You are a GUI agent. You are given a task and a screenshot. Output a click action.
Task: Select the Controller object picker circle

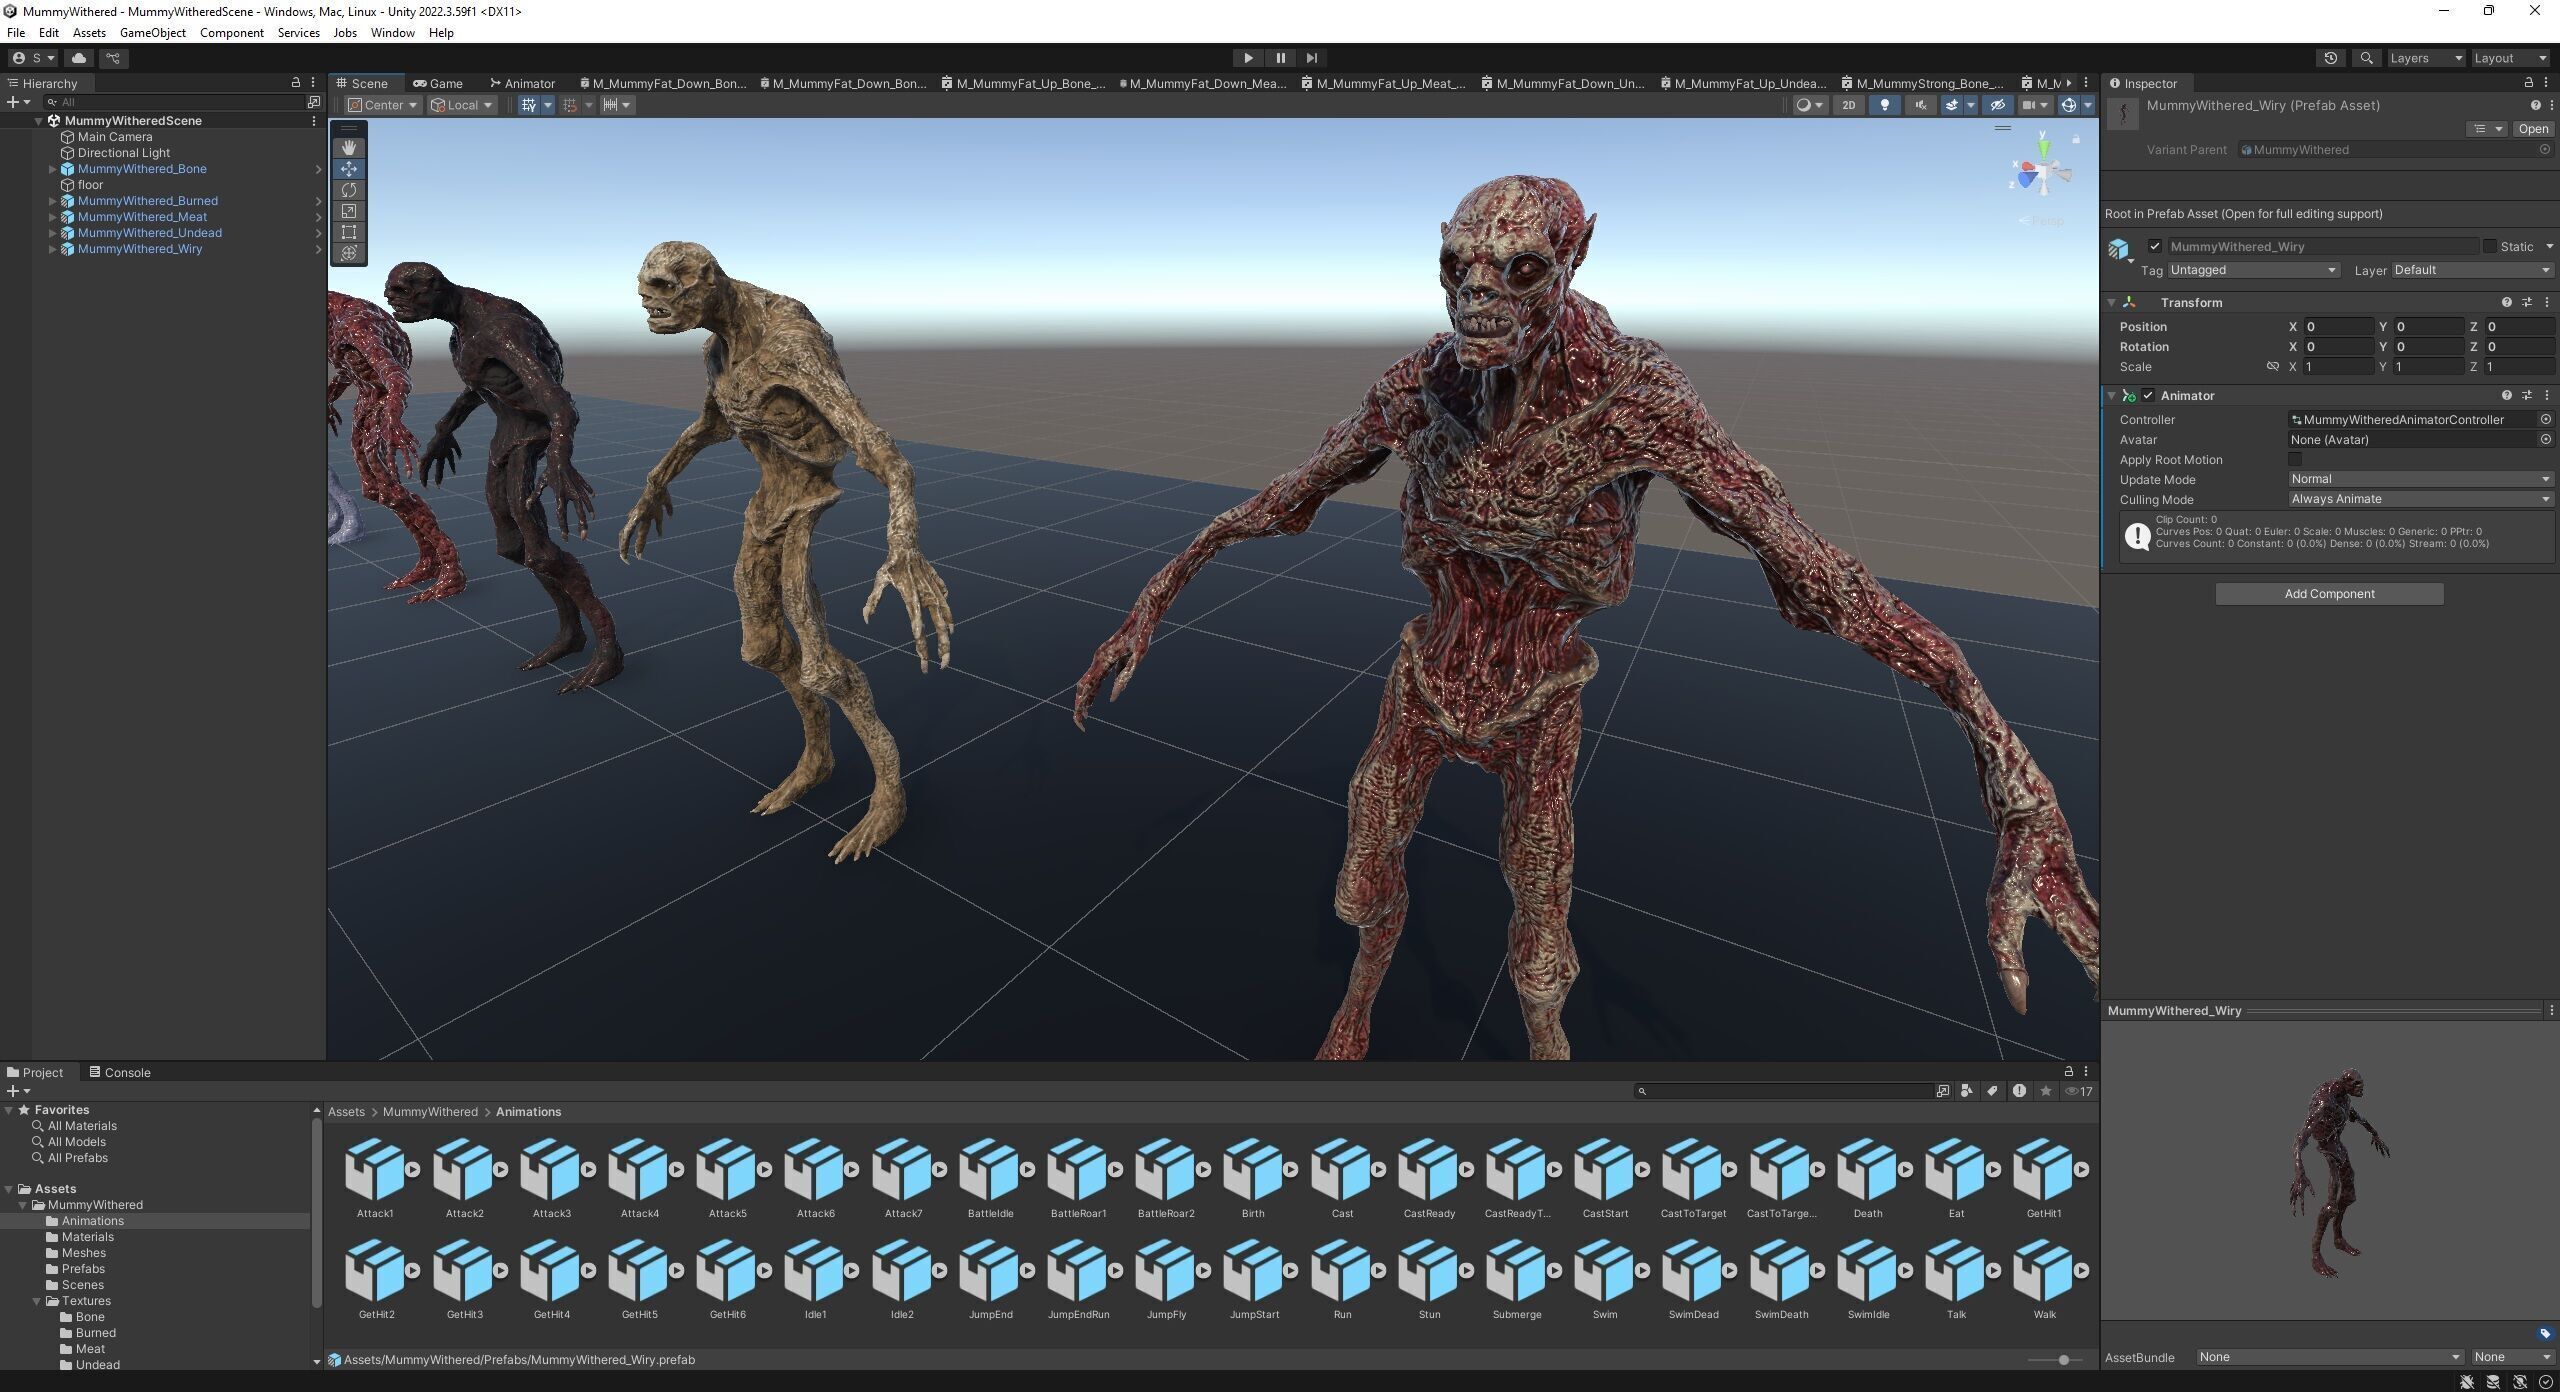(x=2545, y=420)
